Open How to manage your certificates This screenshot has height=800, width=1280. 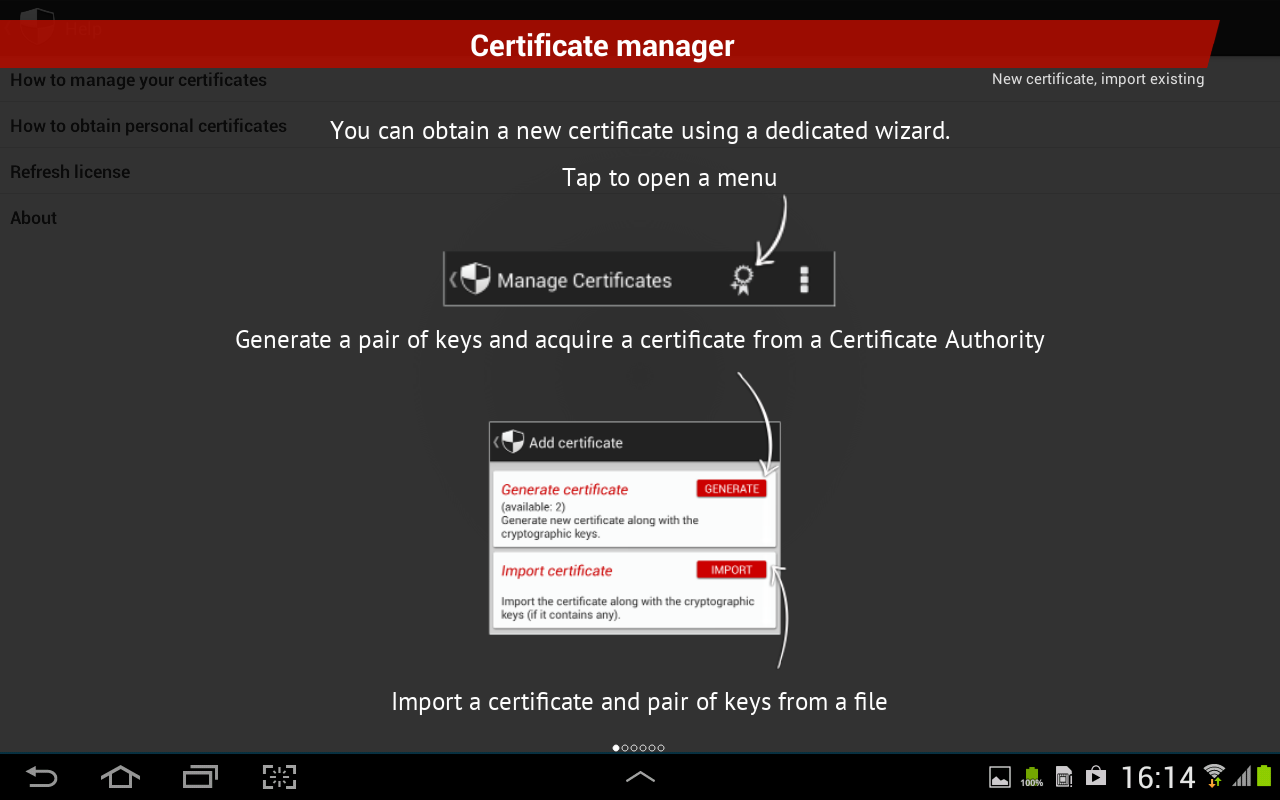(x=138, y=80)
